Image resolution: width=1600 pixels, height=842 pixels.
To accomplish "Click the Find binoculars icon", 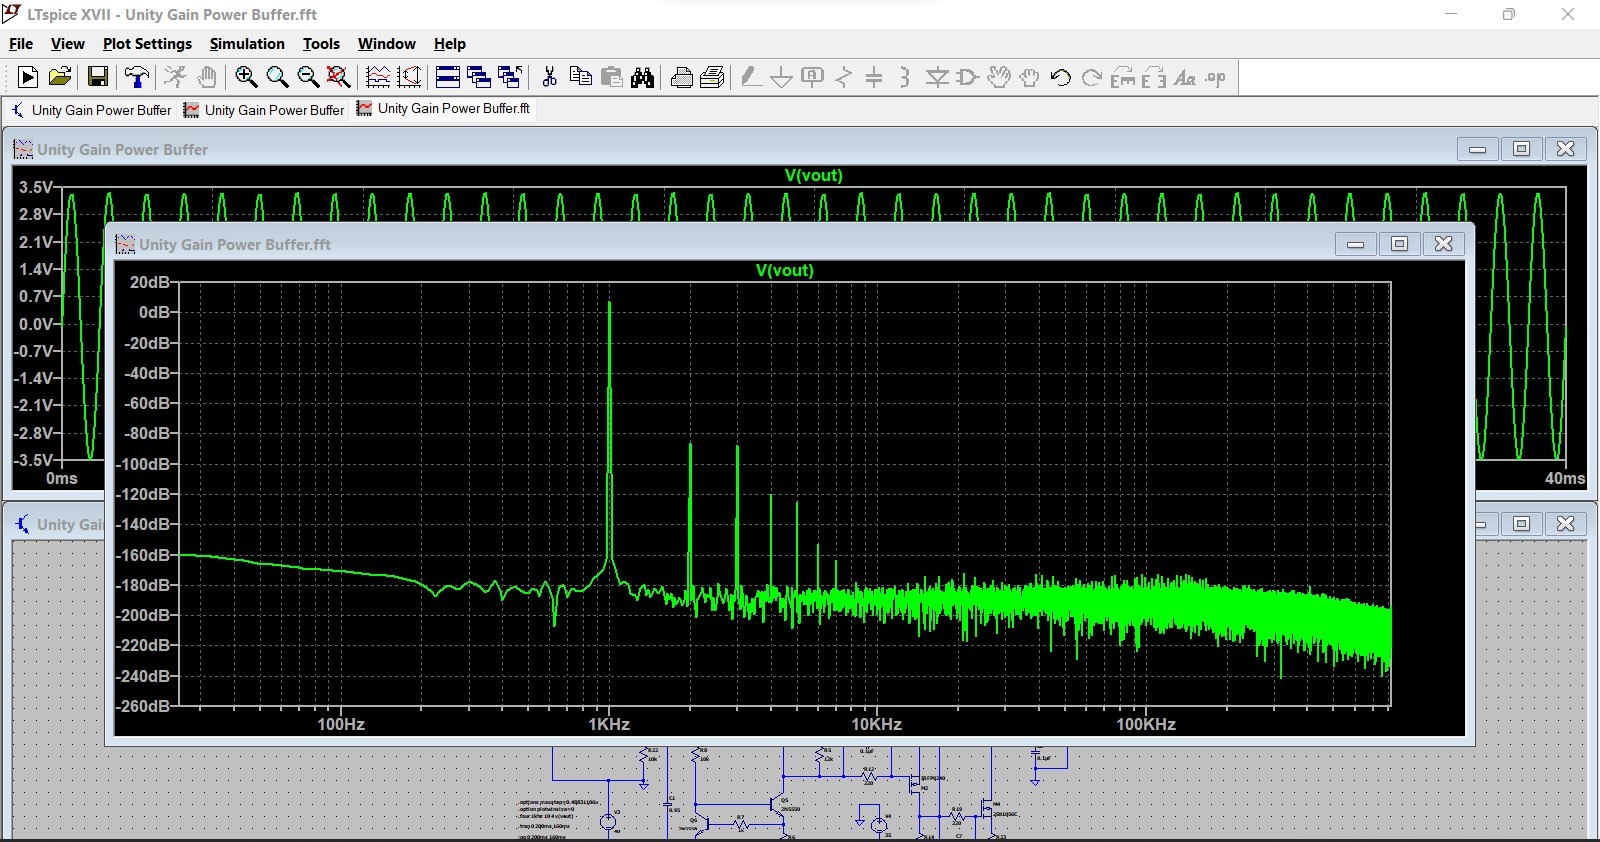I will click(x=643, y=77).
